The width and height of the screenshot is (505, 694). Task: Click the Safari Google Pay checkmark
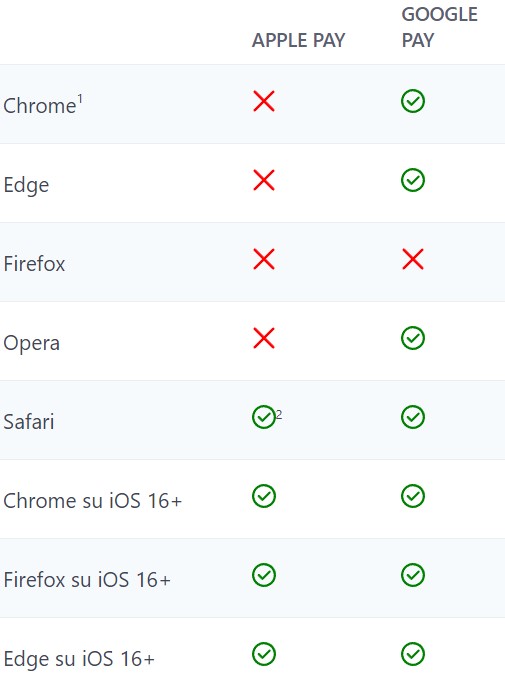413,417
